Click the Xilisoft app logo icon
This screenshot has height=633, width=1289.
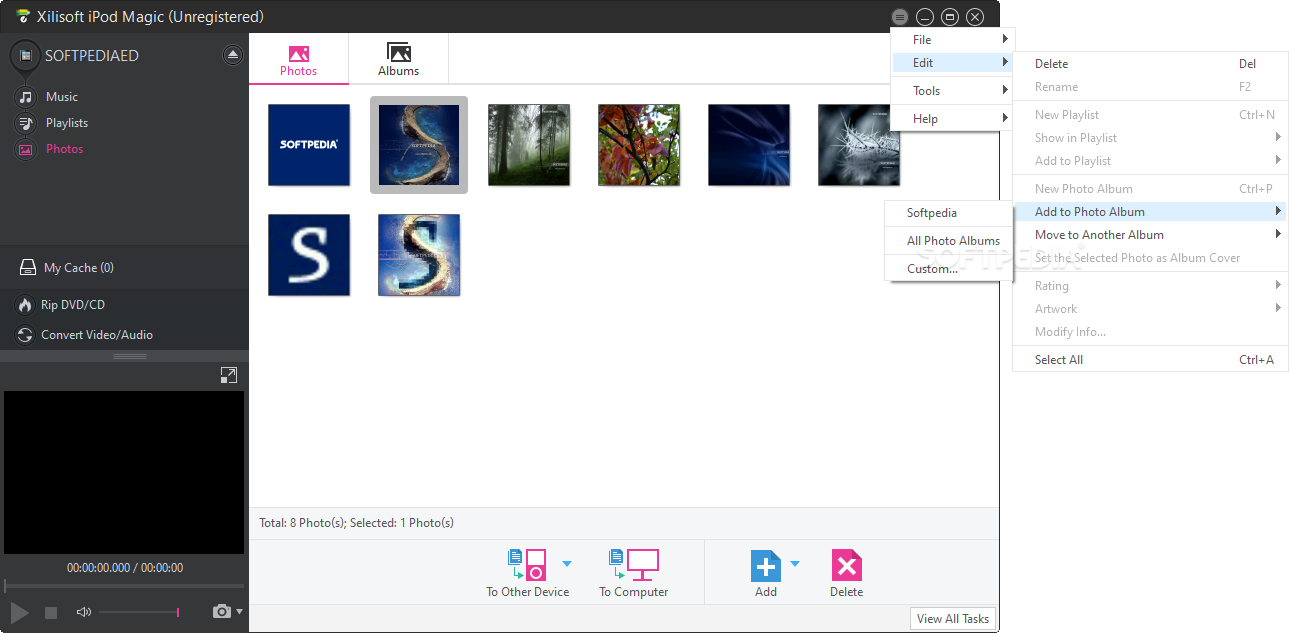click(23, 17)
